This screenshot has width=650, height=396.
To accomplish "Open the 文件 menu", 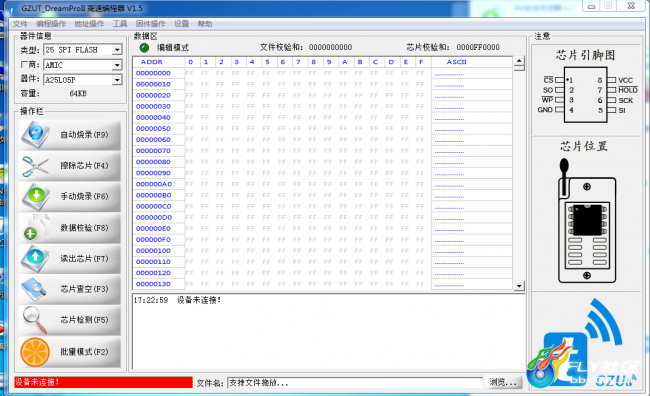I will (20, 24).
